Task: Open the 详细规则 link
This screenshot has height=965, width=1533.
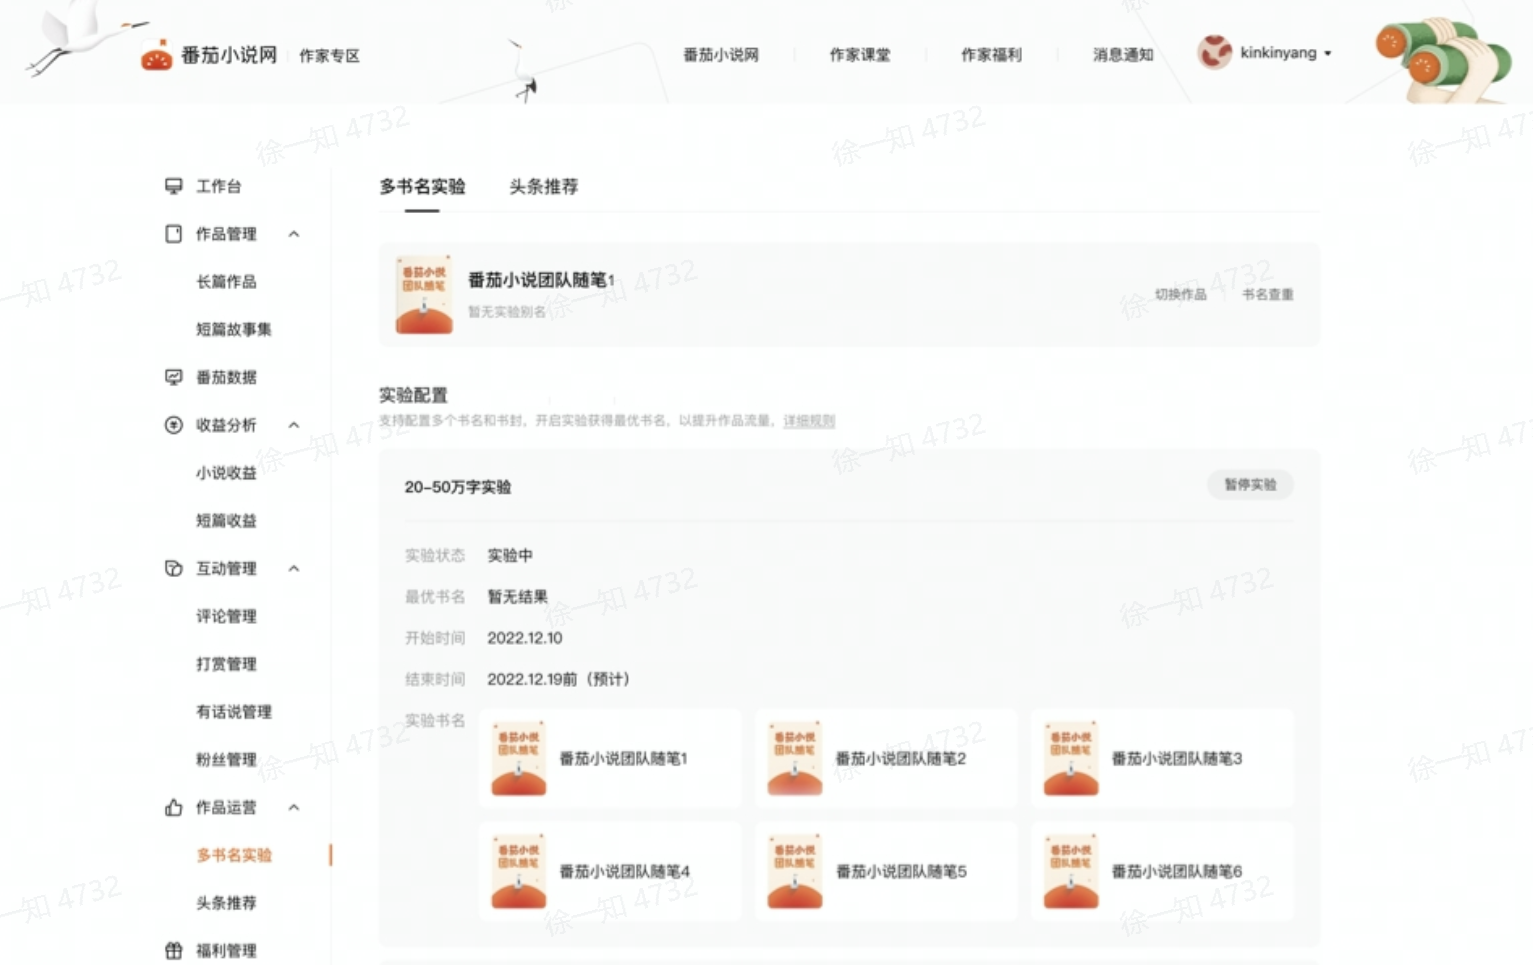Action: click(x=808, y=421)
